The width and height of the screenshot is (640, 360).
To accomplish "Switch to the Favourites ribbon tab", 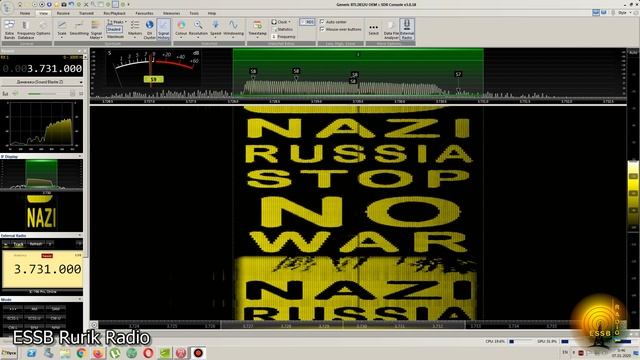I will pos(144,13).
